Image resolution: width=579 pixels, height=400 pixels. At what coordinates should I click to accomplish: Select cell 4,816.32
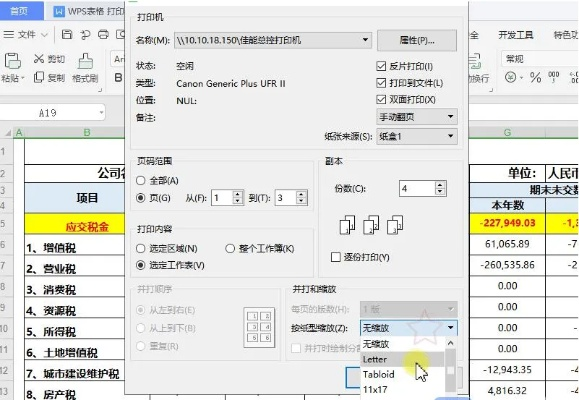coord(507,390)
